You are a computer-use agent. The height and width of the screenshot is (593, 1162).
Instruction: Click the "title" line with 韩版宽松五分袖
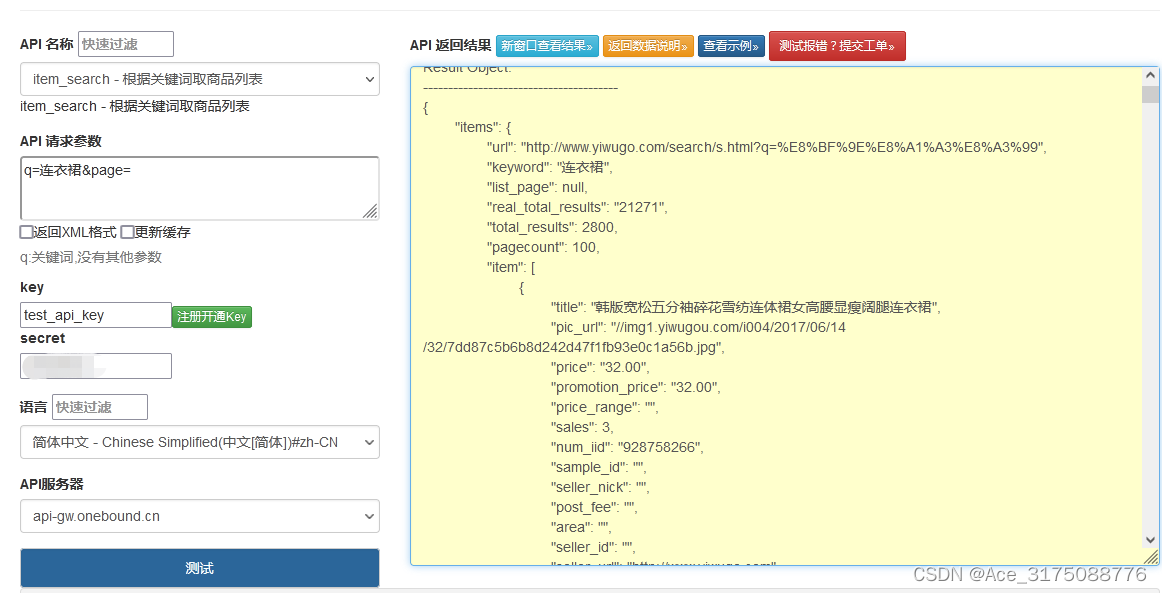click(x=746, y=308)
